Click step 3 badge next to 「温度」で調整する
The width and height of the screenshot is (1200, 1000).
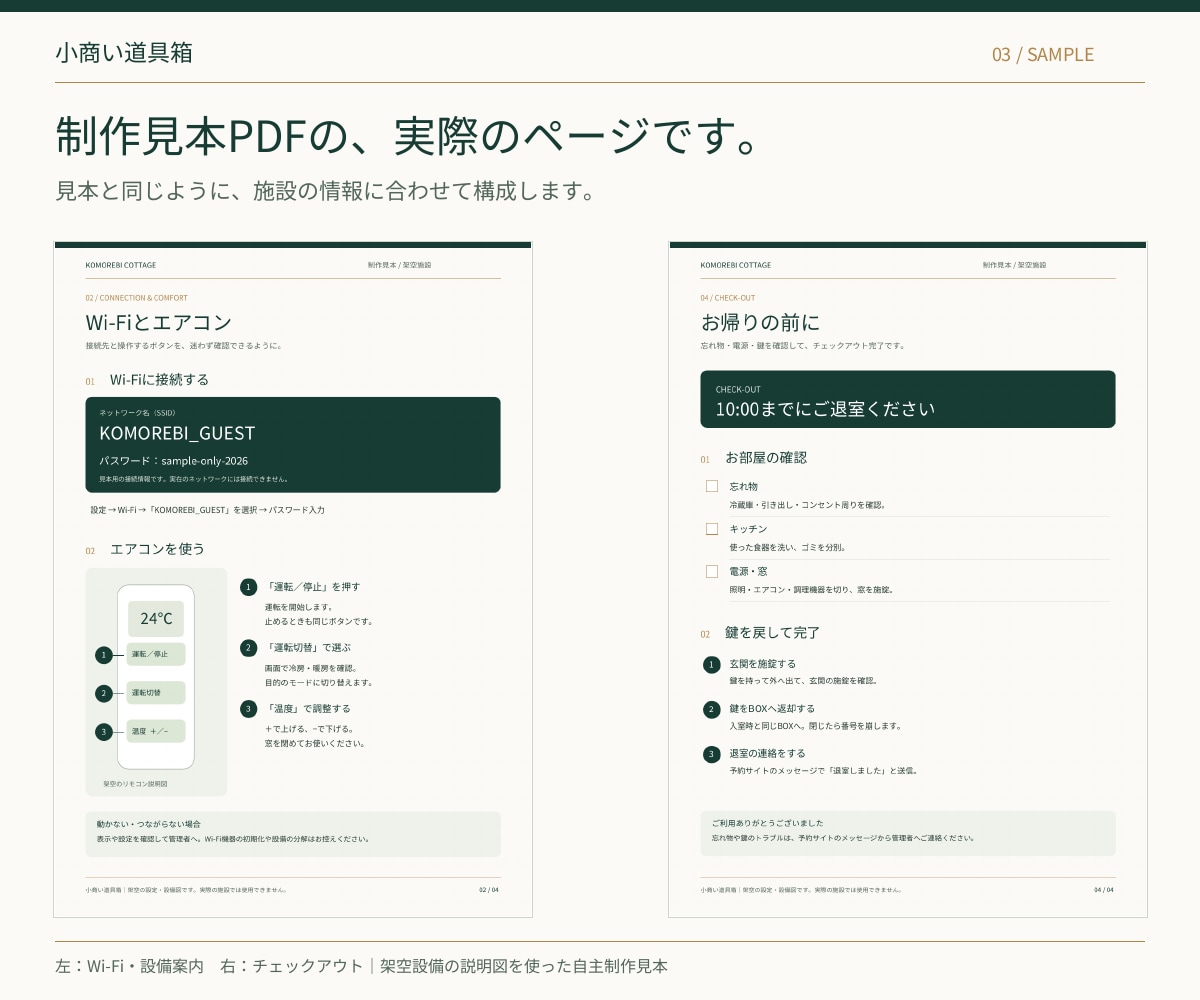(249, 709)
